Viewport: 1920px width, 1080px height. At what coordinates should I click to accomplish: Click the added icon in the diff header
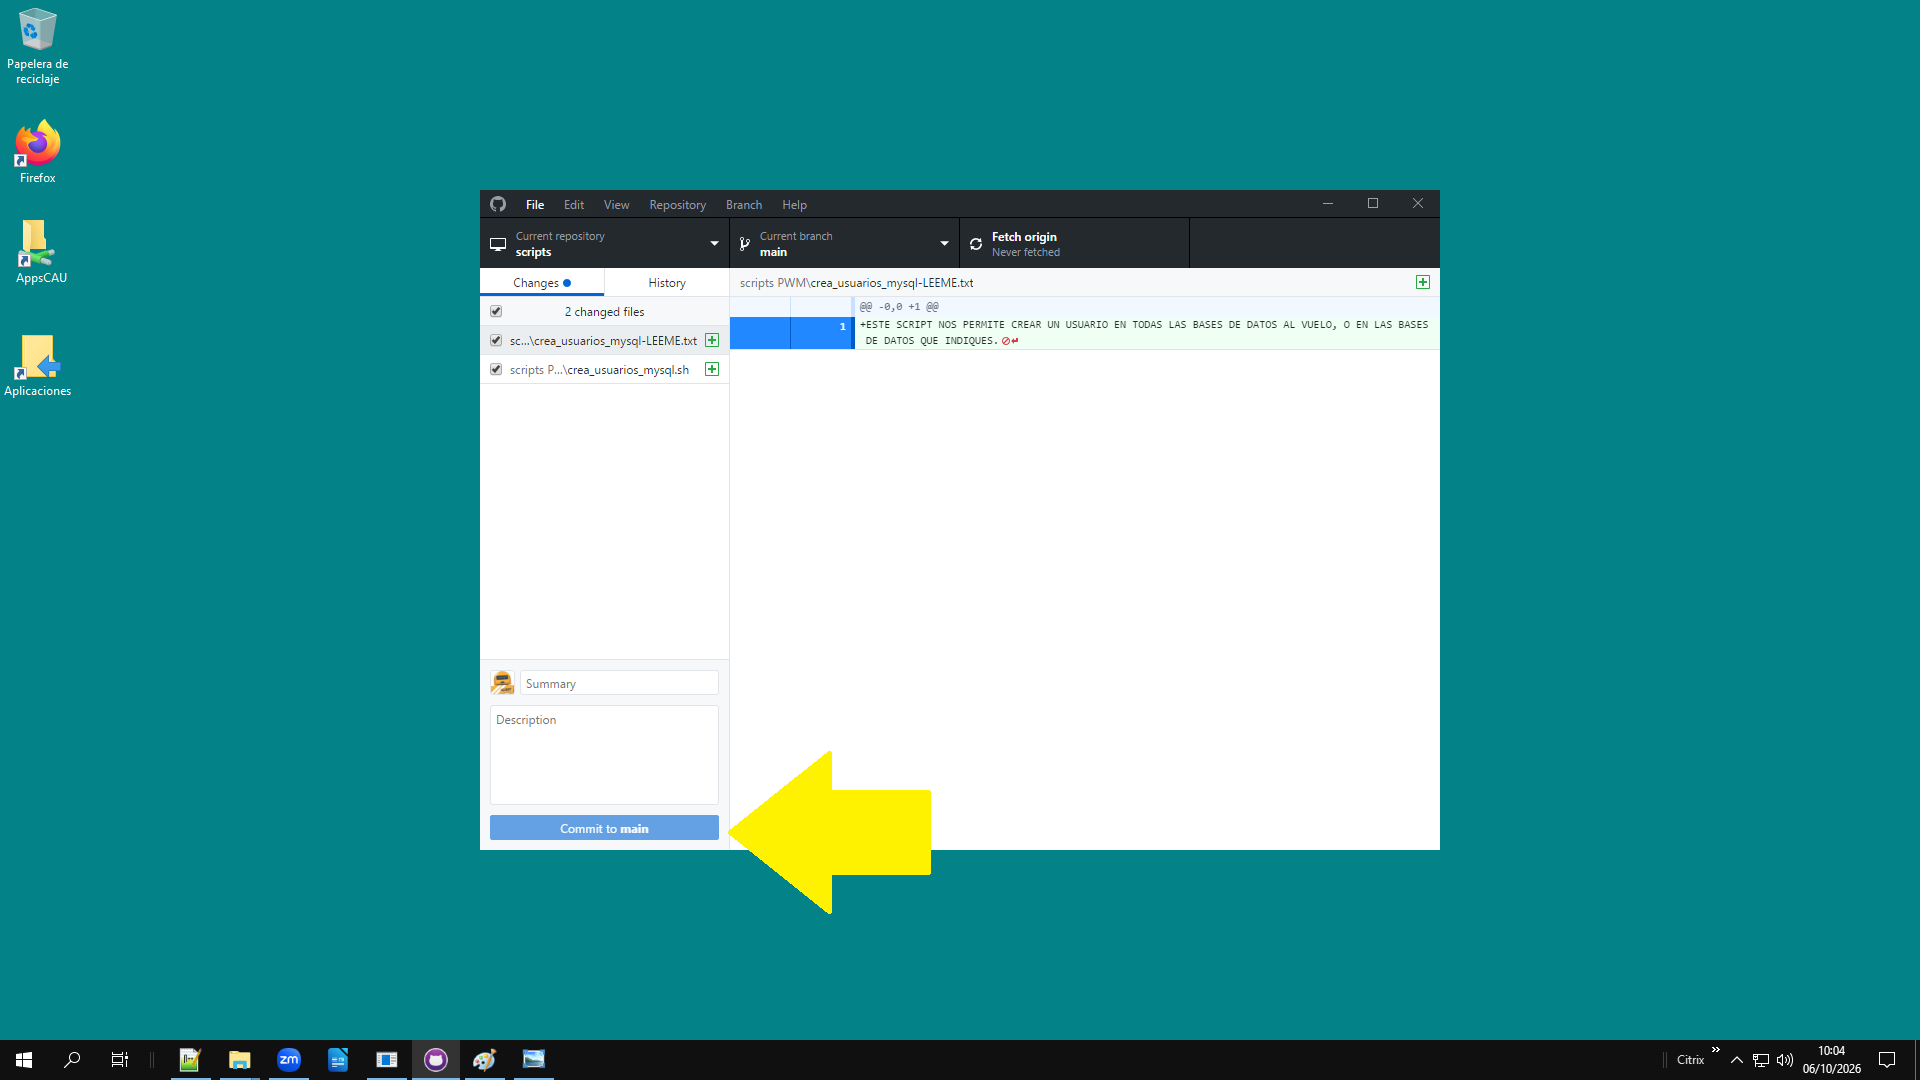1423,283
